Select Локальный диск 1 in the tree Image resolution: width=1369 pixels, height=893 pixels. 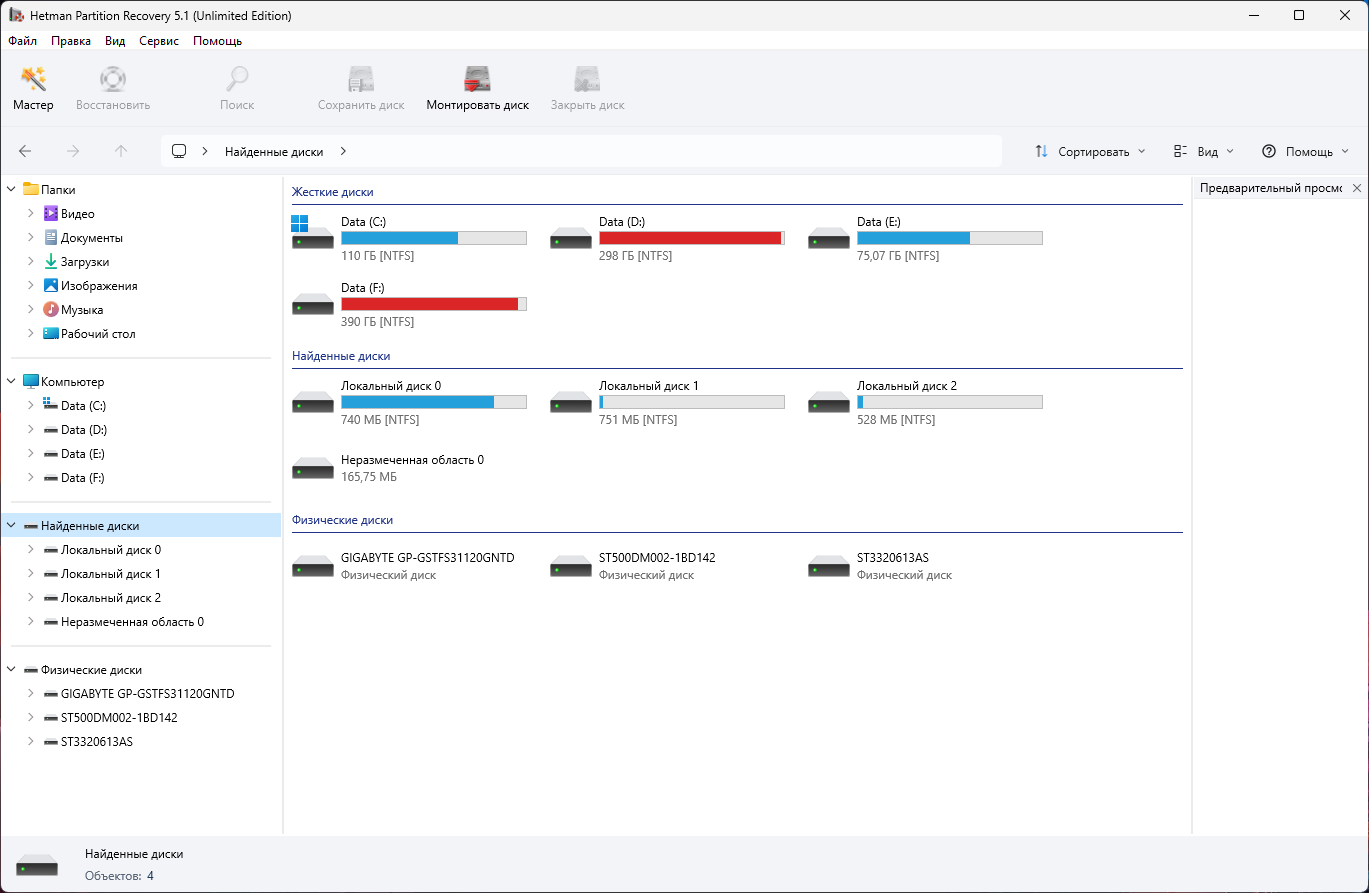coord(111,573)
